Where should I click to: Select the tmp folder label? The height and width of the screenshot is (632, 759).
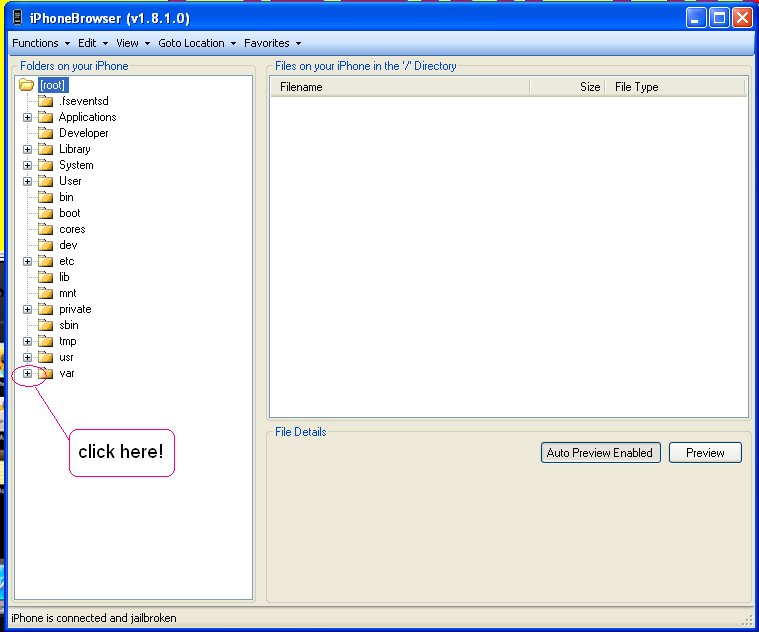(68, 341)
